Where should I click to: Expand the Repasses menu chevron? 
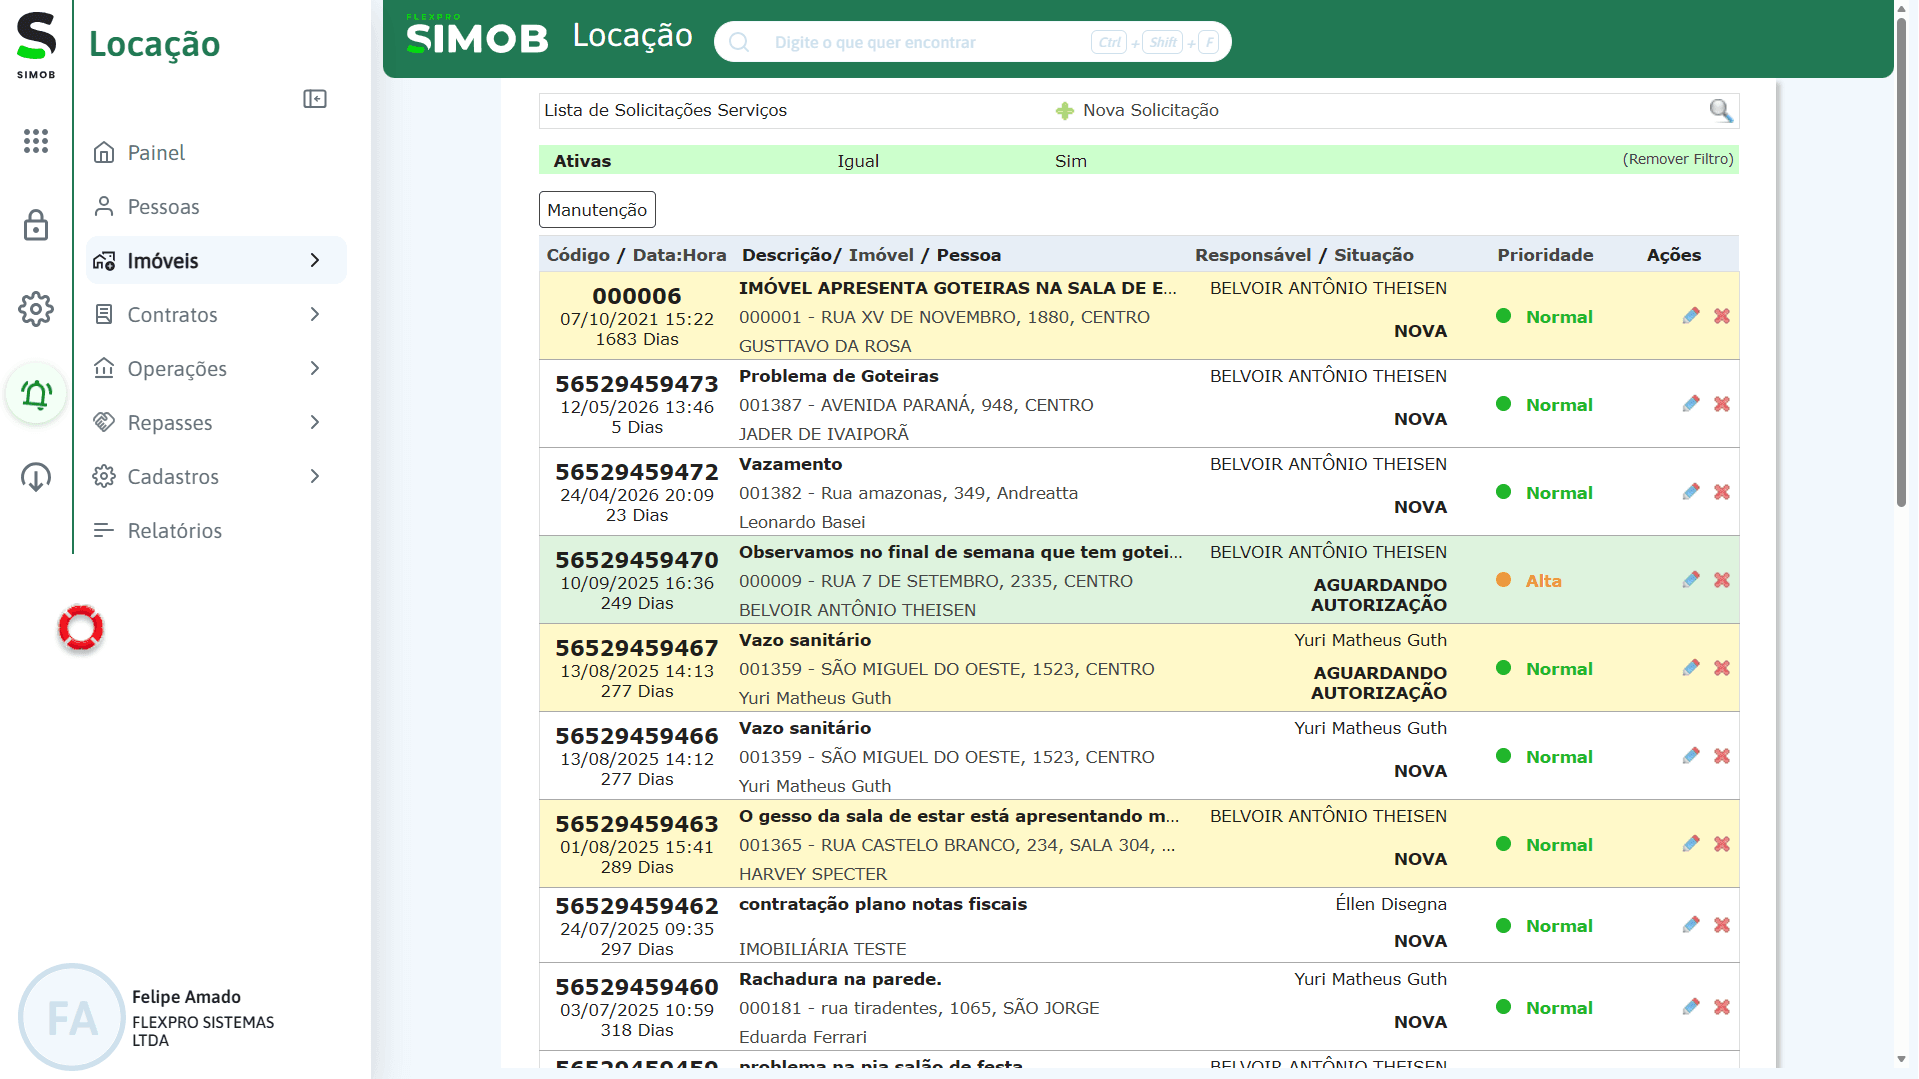click(315, 423)
